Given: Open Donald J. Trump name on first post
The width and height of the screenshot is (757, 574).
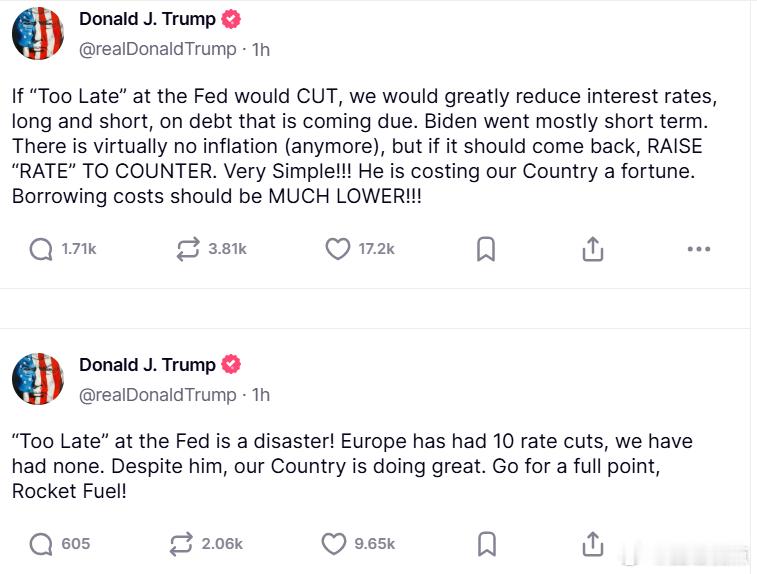Looking at the screenshot, I should pyautogui.click(x=147, y=19).
